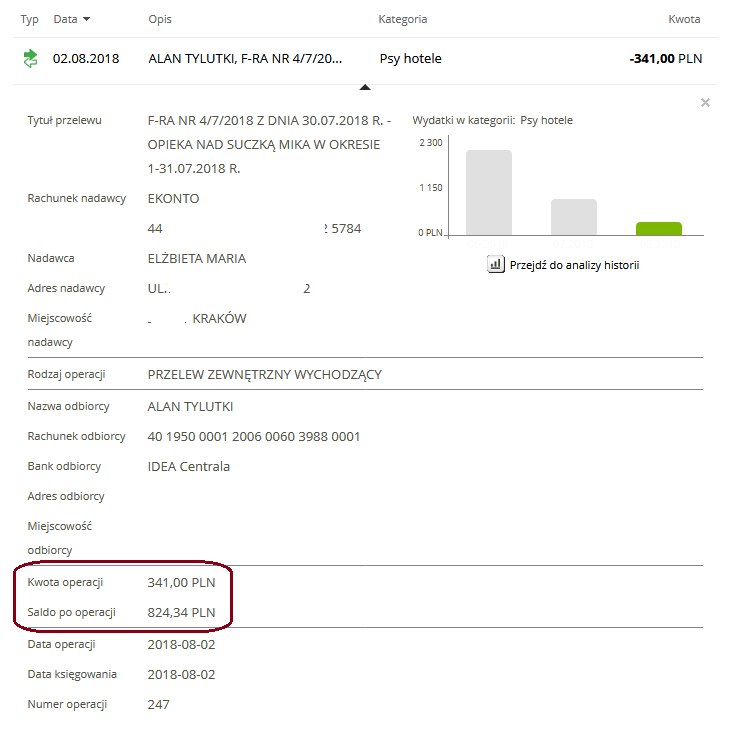Screen dimensions: 753x729
Task: Click the green bar in the expenses chart
Action: click(x=658, y=228)
